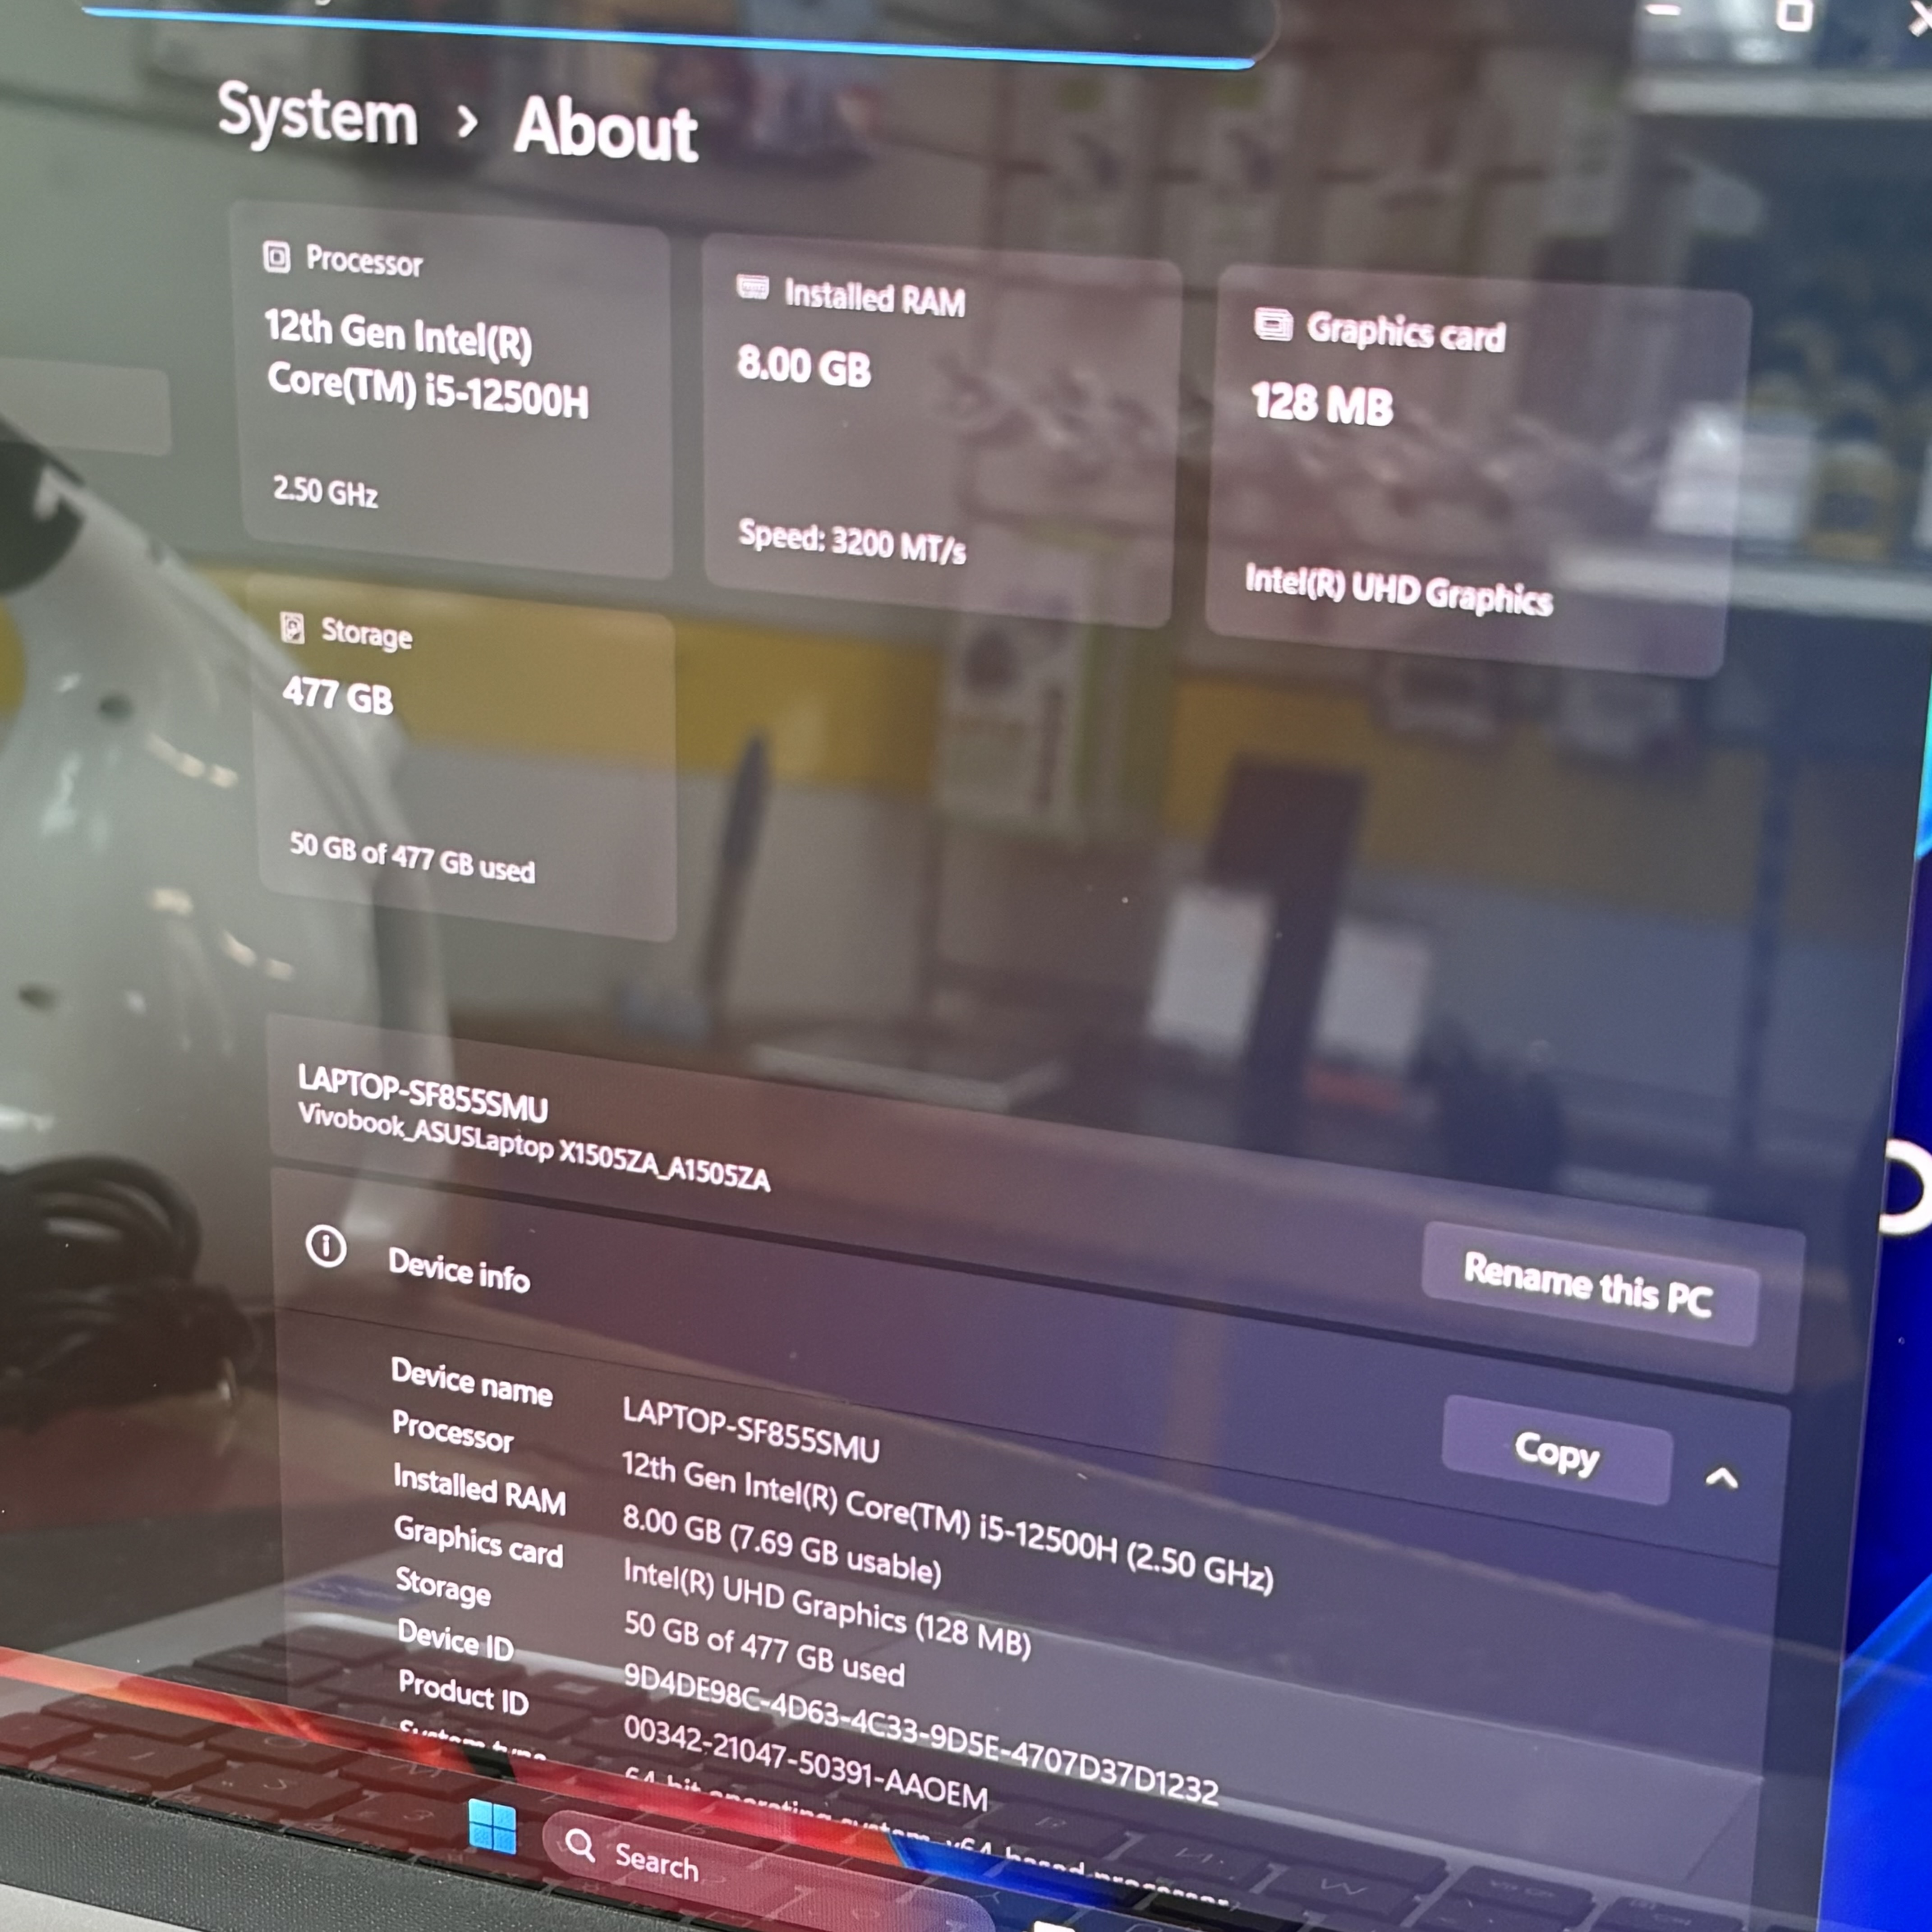The image size is (1932, 1932).
Task: Click the About breadcrumb heading
Action: tap(605, 129)
